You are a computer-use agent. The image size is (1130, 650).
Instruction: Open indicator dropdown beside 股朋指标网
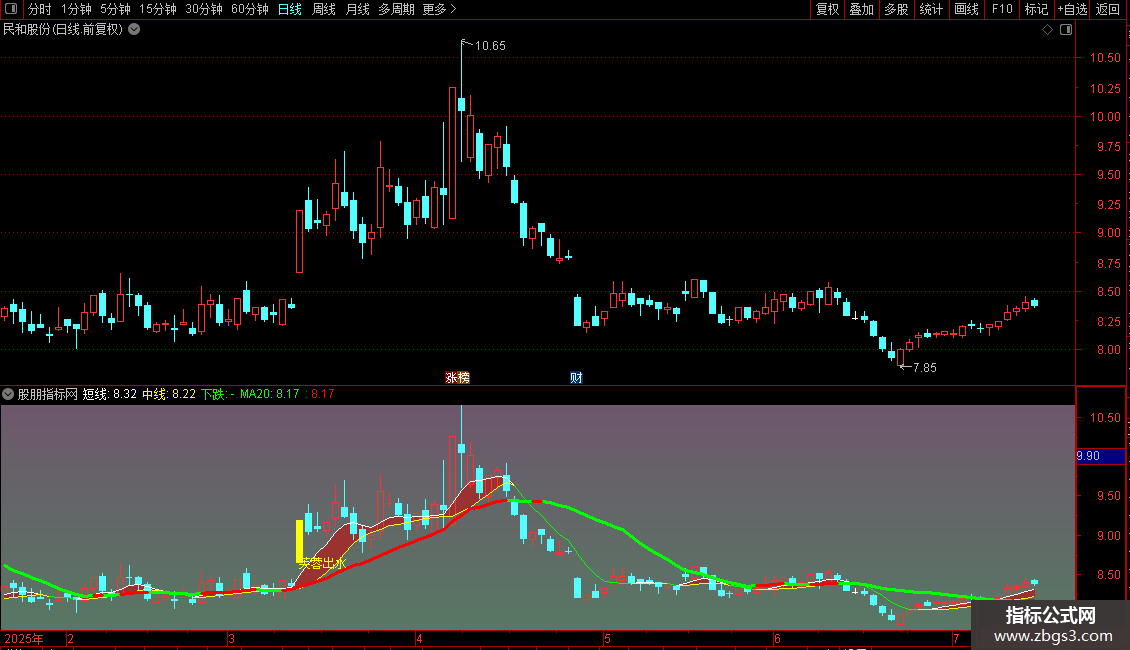click(8, 394)
